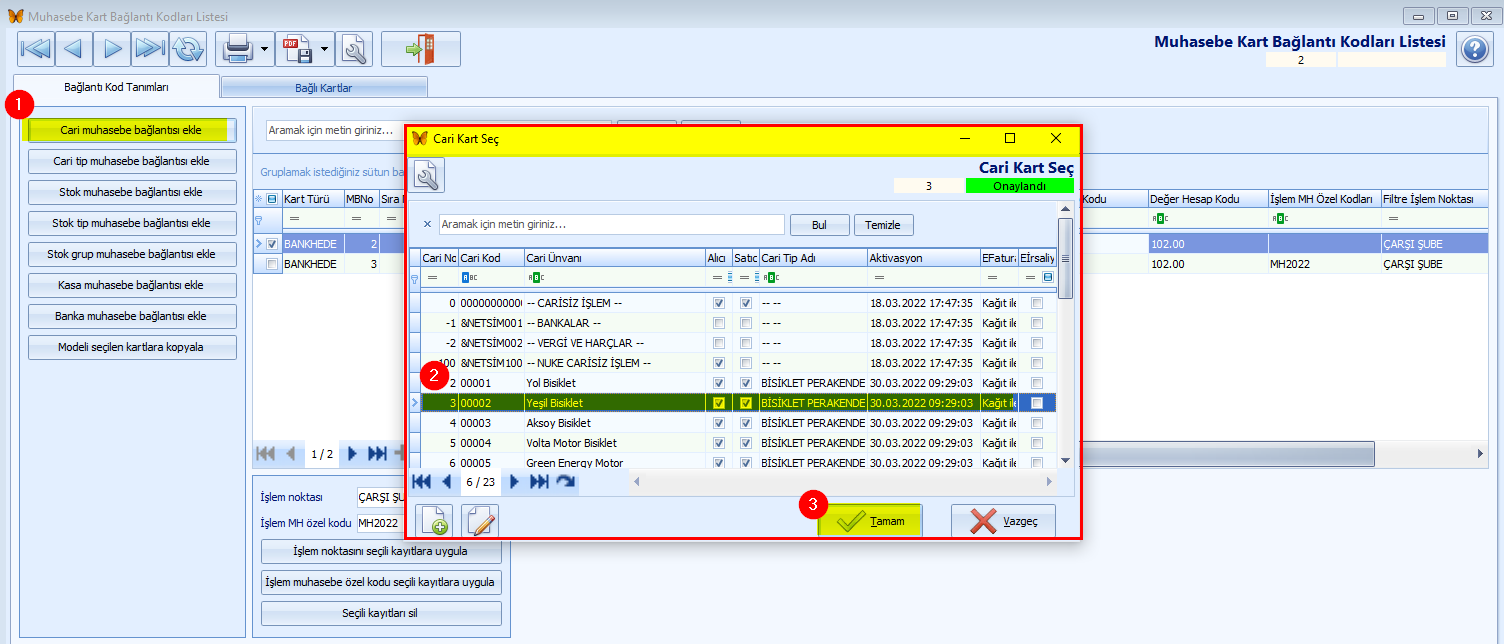1504x644 pixels.
Task: Toggle EIrsaliye checkbox for Yeşil Bisiklet row
Action: [1037, 403]
